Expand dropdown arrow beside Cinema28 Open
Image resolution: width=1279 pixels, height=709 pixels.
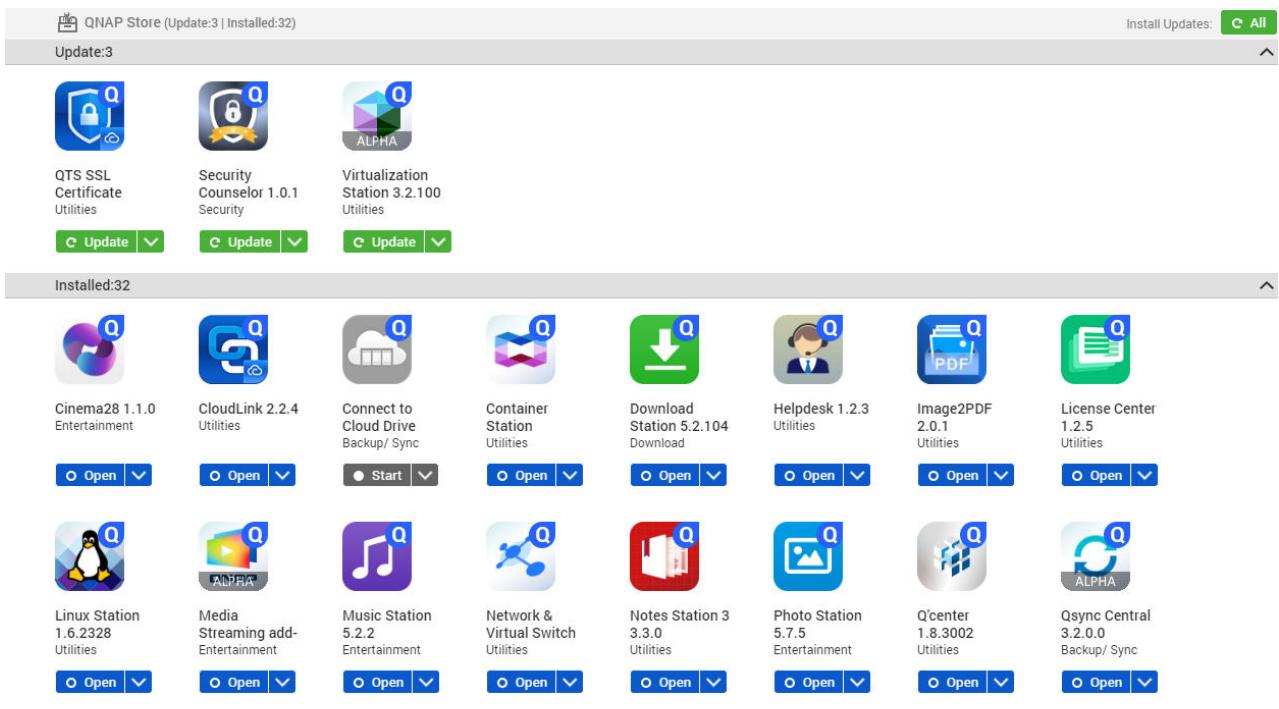point(139,476)
